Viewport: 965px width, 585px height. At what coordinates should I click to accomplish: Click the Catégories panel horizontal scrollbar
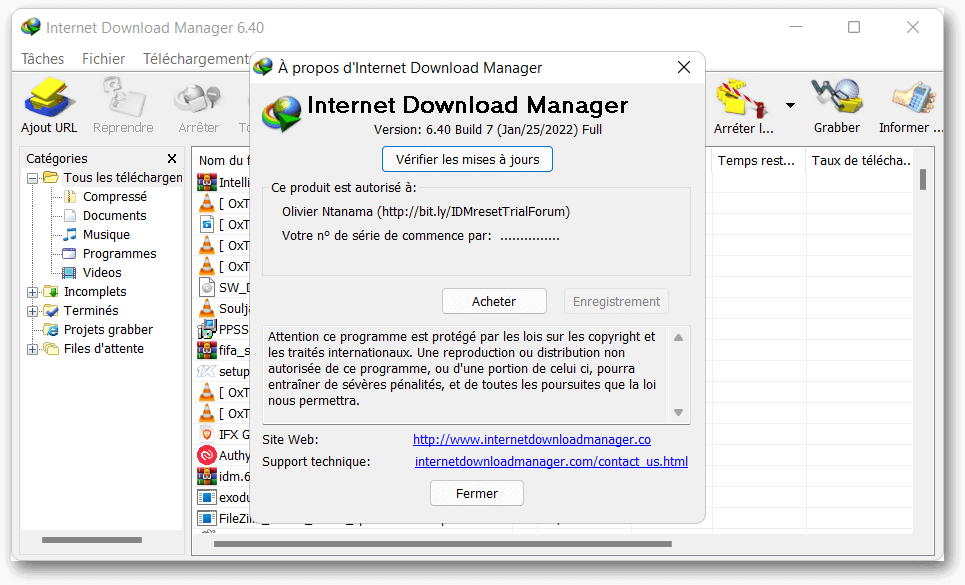point(92,540)
